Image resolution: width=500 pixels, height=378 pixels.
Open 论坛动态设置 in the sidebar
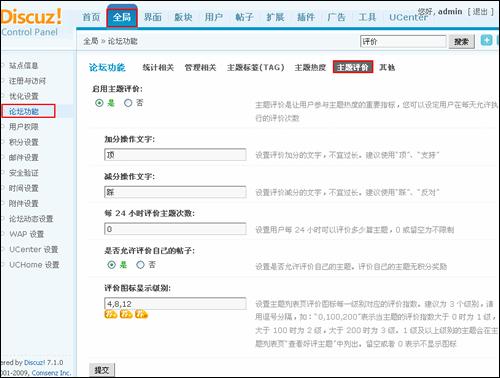(x=31, y=219)
